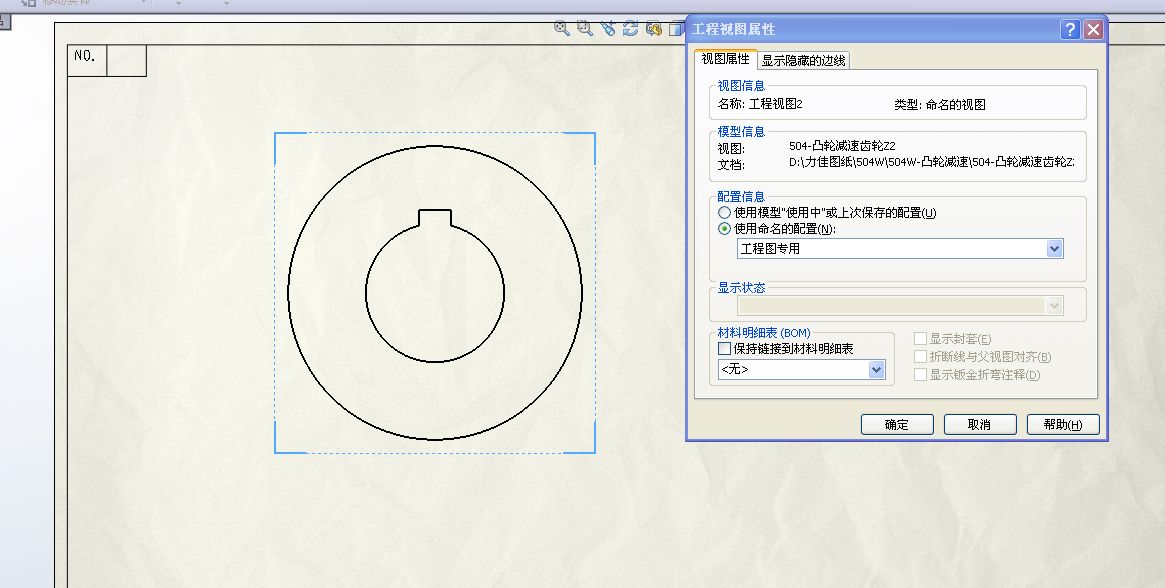Click the Zoom to Area icon
Screen dimensions: 1165x588
(x=585, y=28)
